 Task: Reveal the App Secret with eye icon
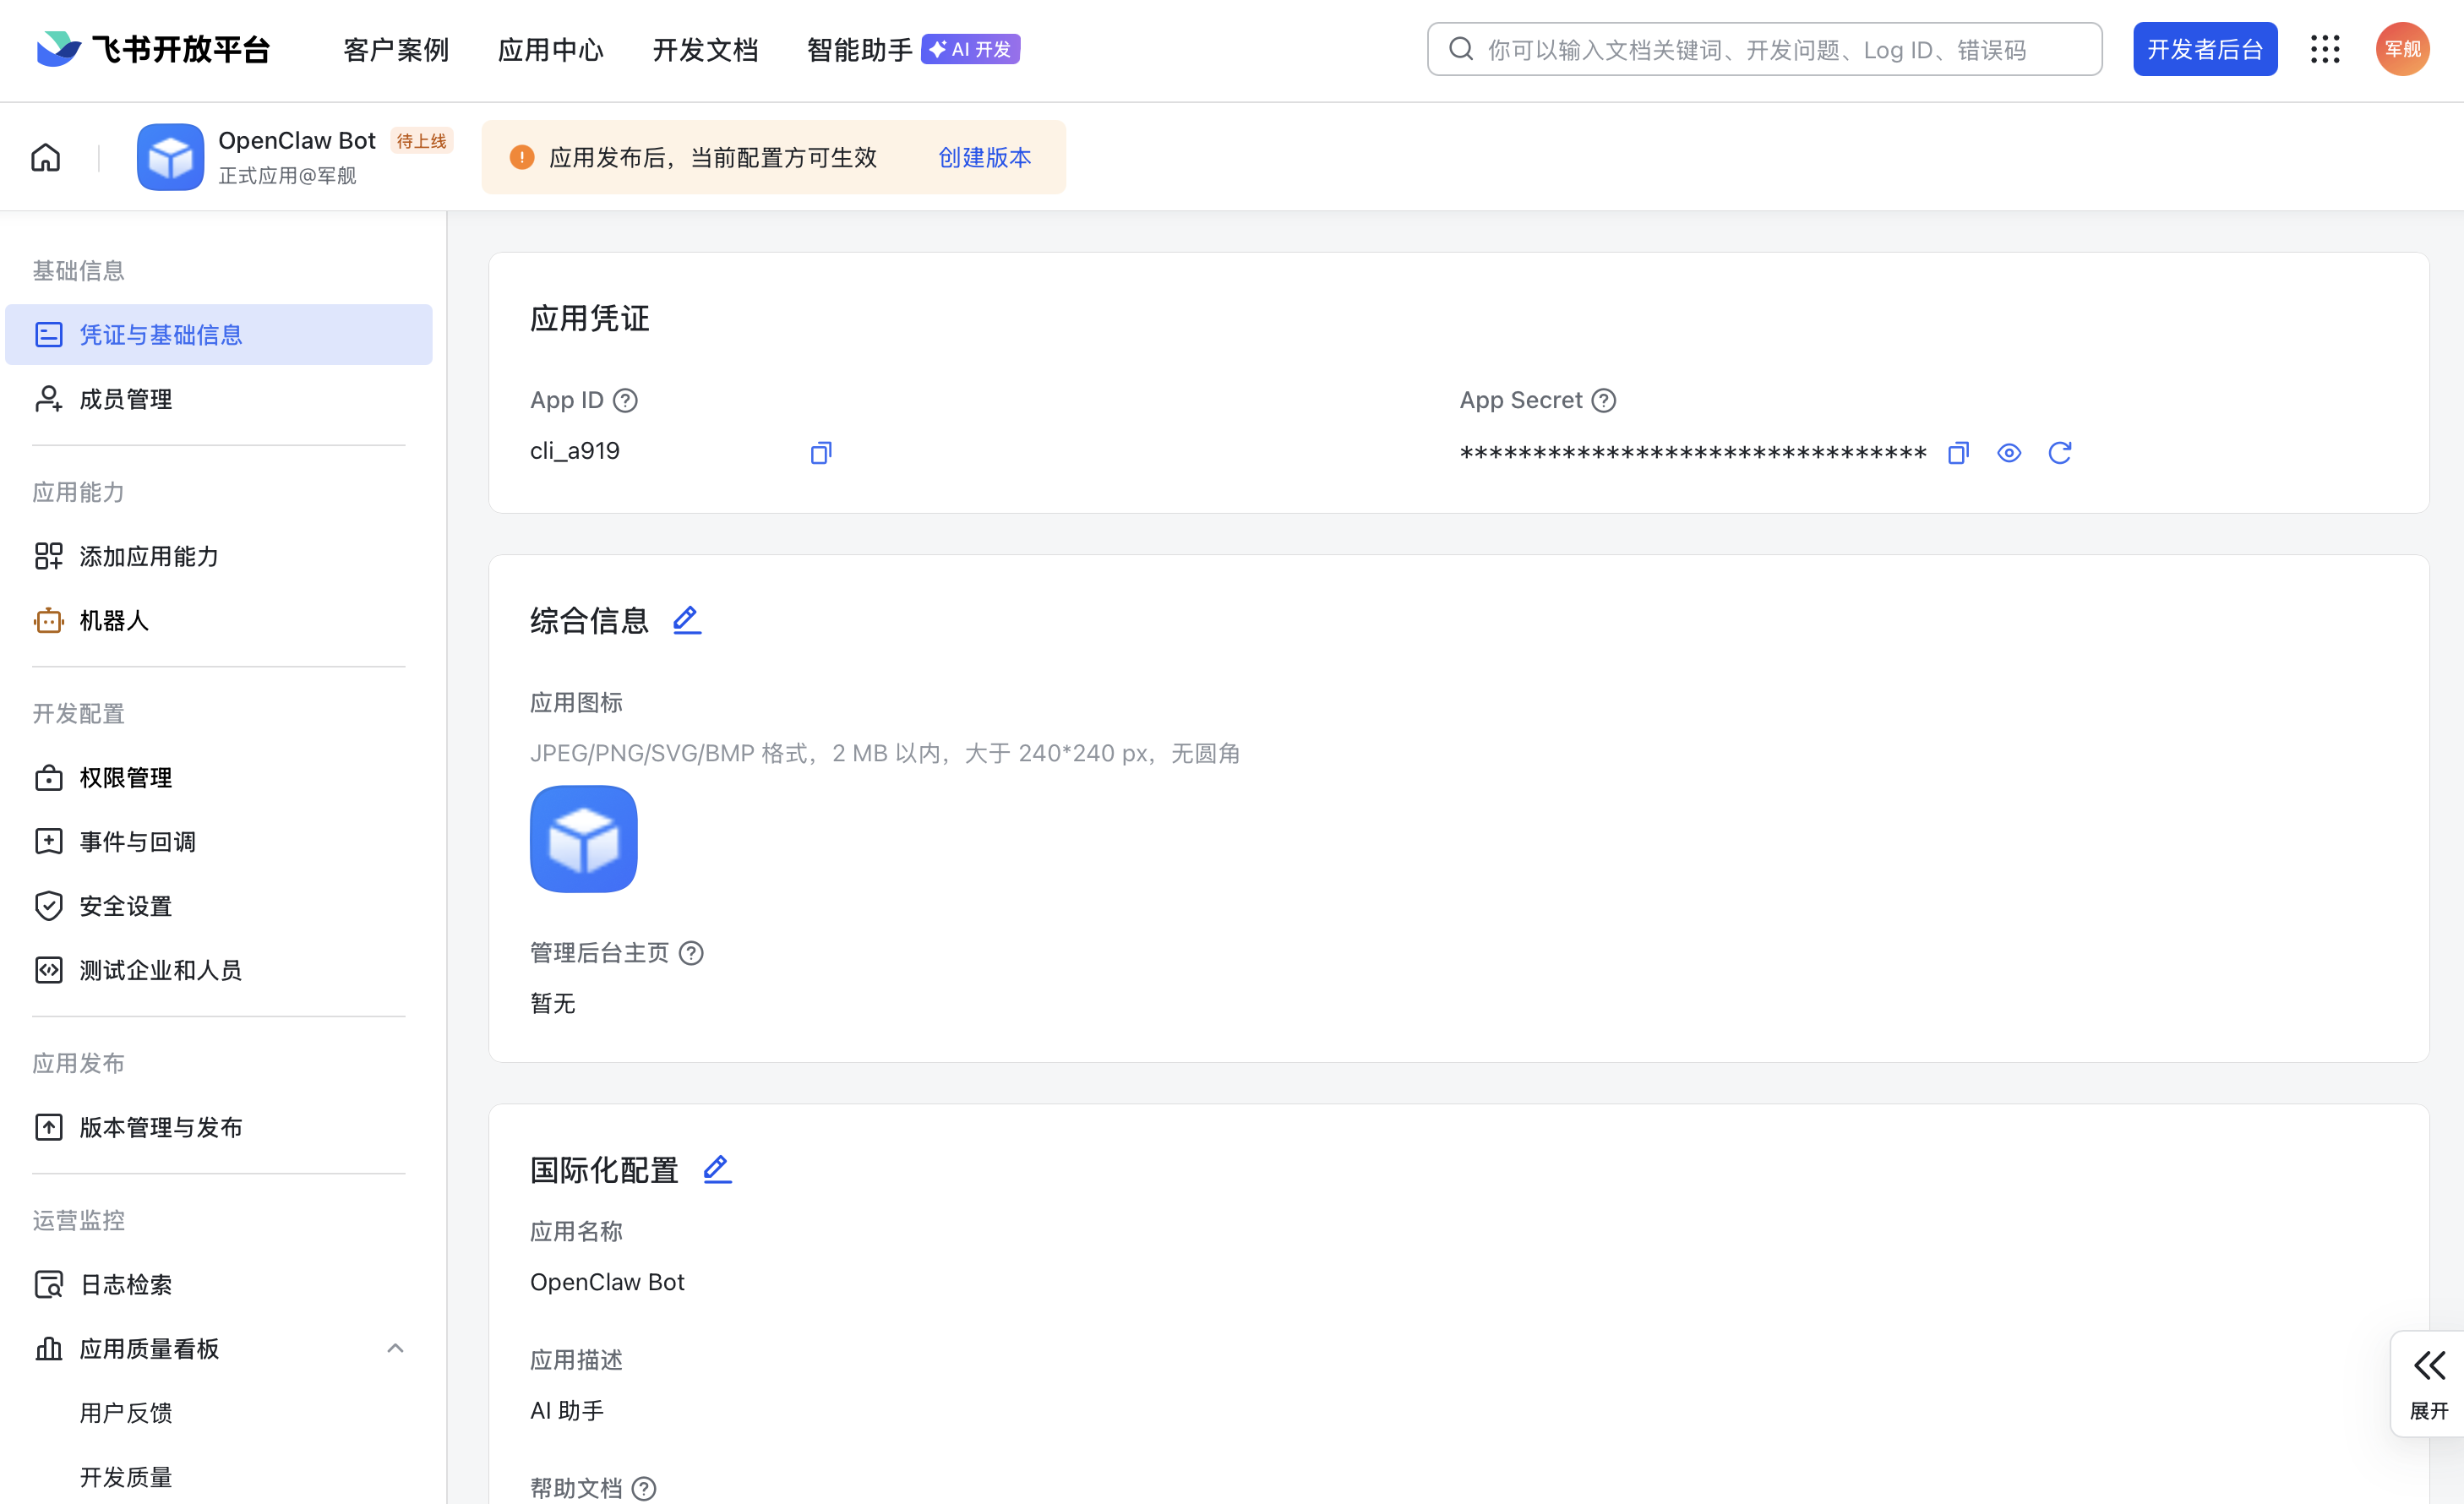[x=2008, y=453]
